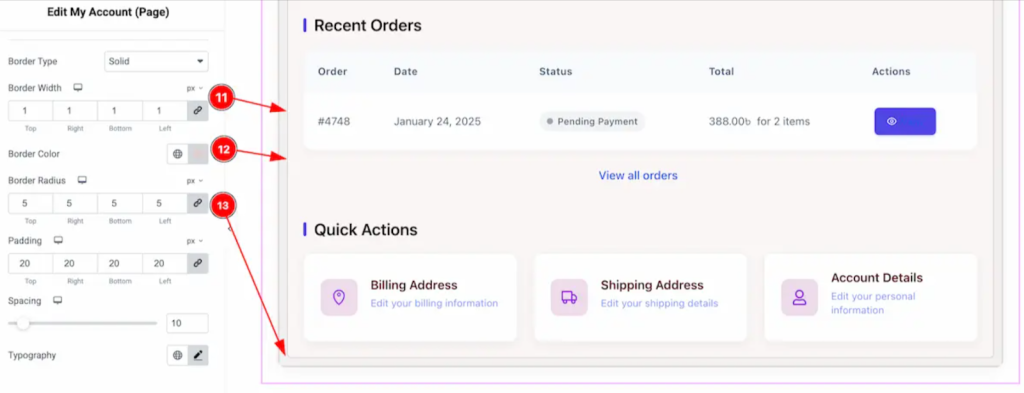This screenshot has width=1024, height=393.
Task: Change the Padding px unit selector
Action: tap(195, 241)
